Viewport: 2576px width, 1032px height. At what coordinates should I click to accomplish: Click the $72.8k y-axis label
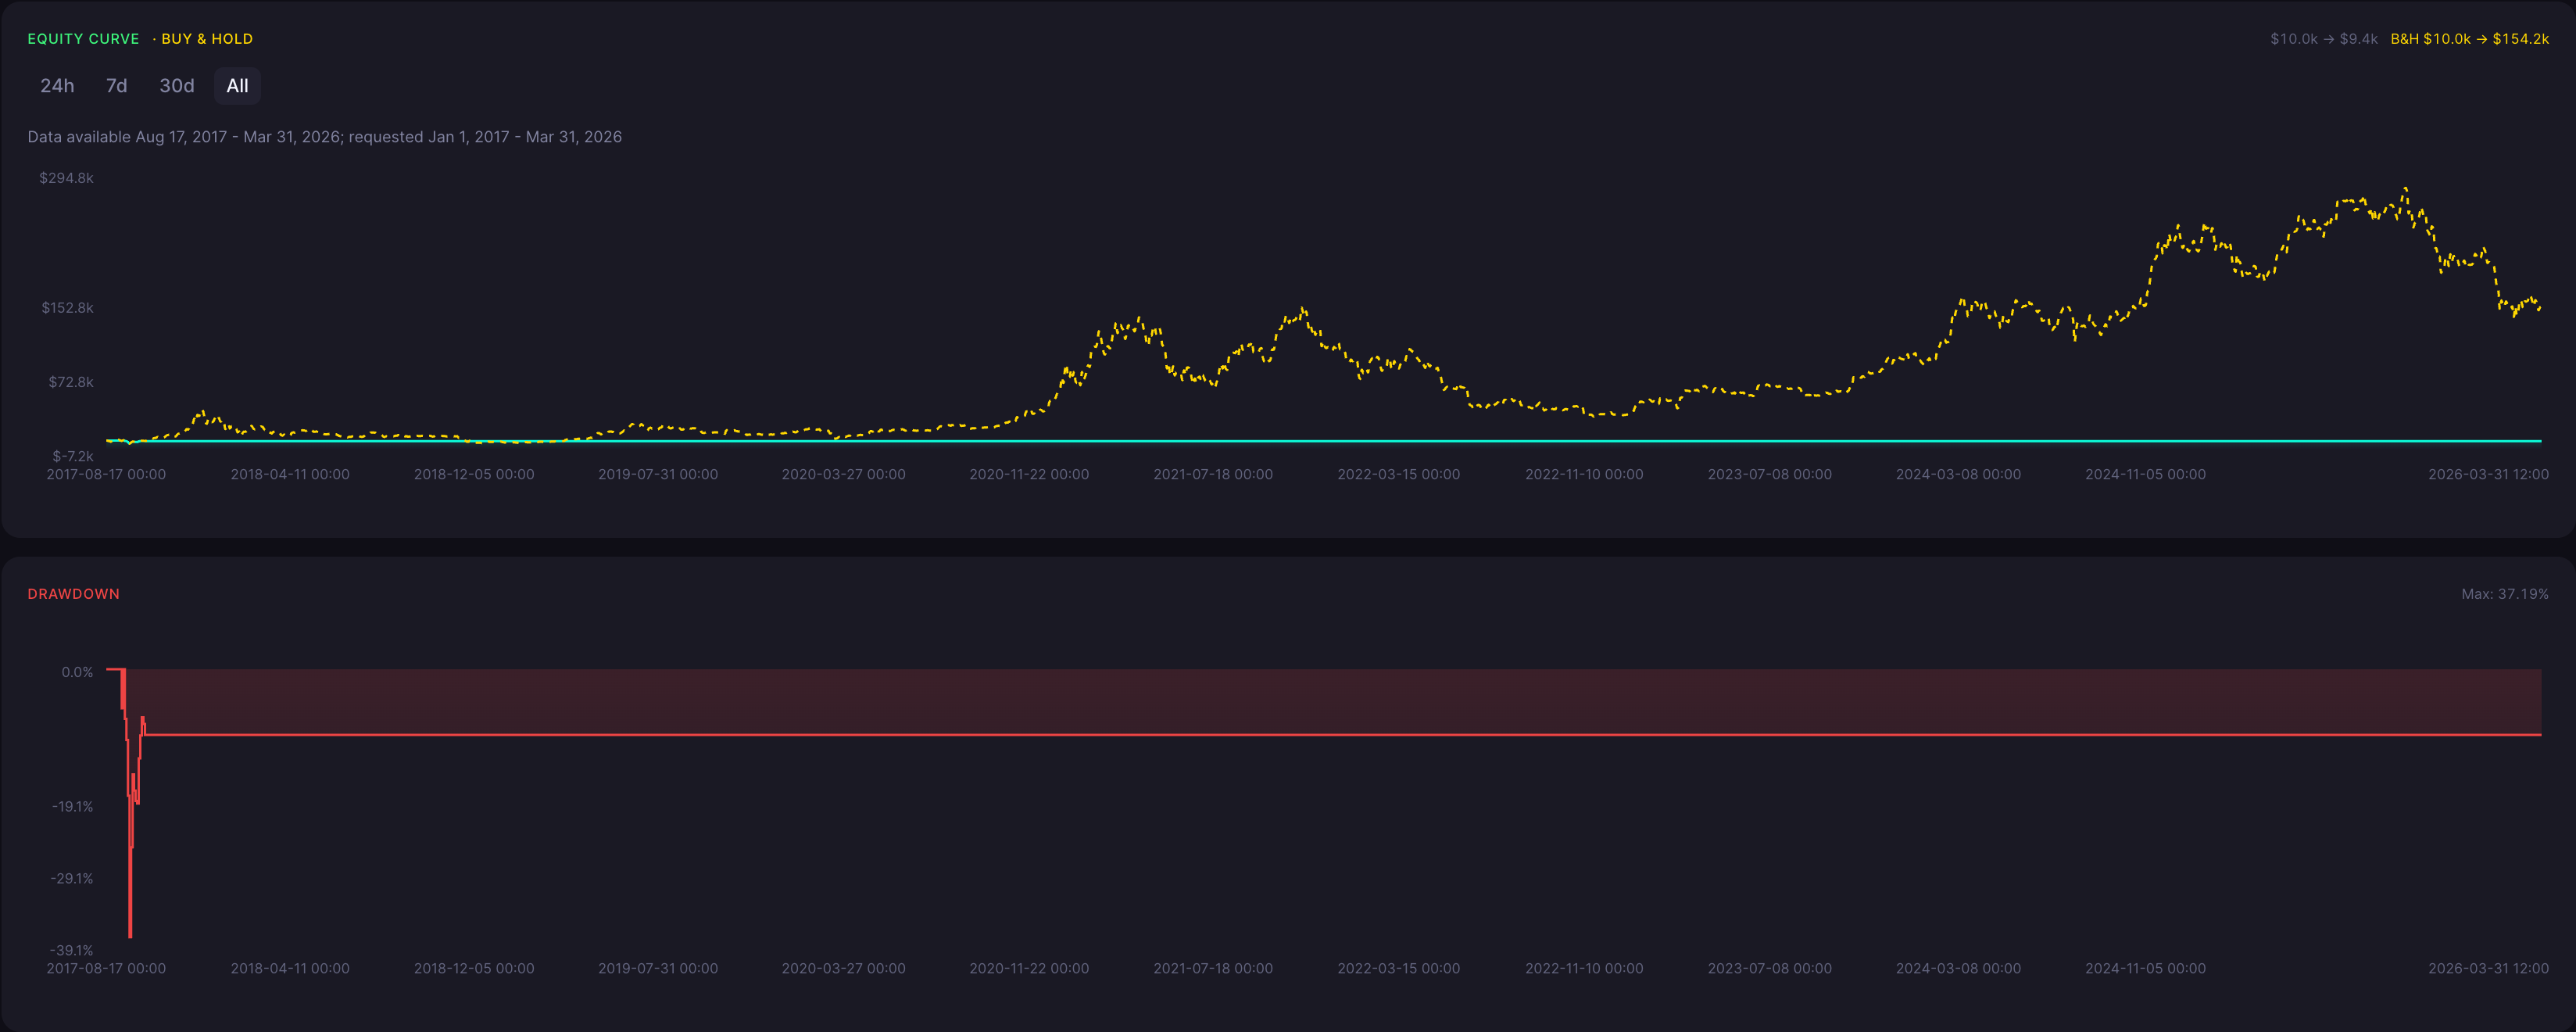71,382
